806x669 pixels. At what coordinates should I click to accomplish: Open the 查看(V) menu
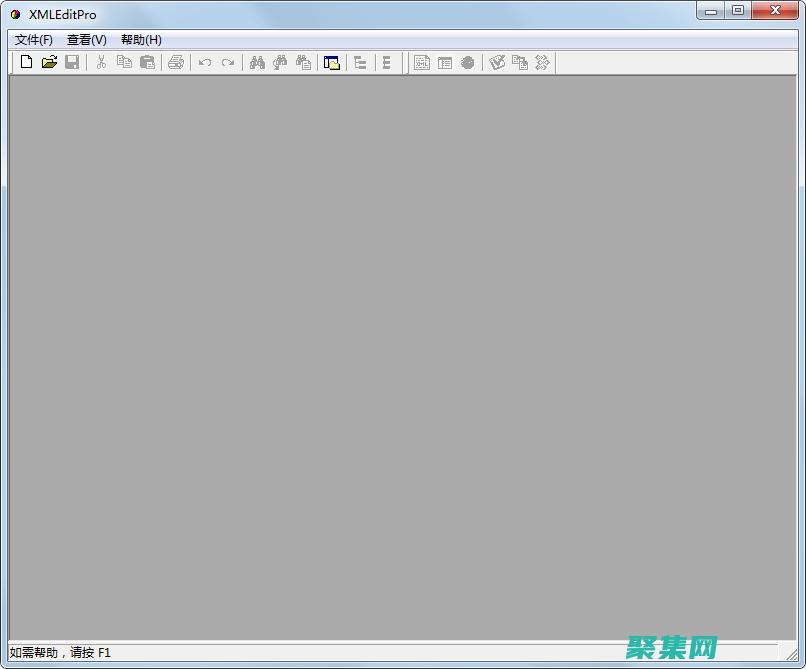[x=87, y=40]
